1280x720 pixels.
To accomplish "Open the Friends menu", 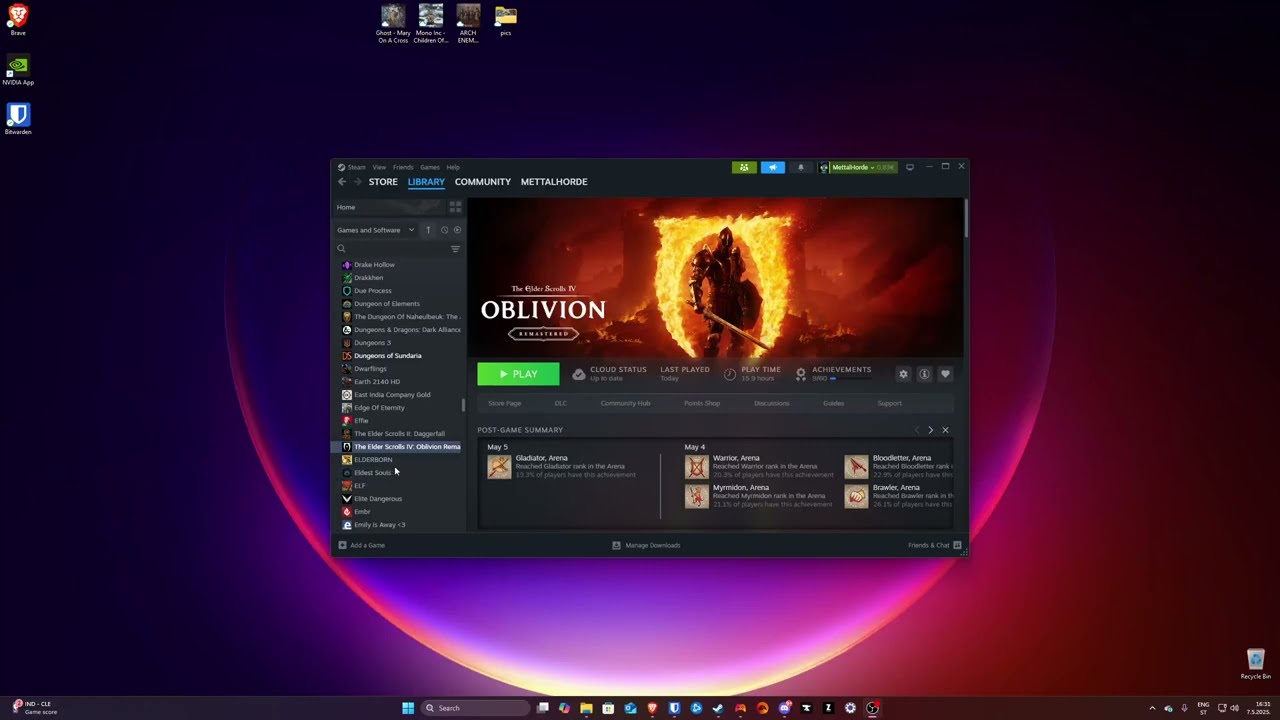I will [x=403, y=167].
